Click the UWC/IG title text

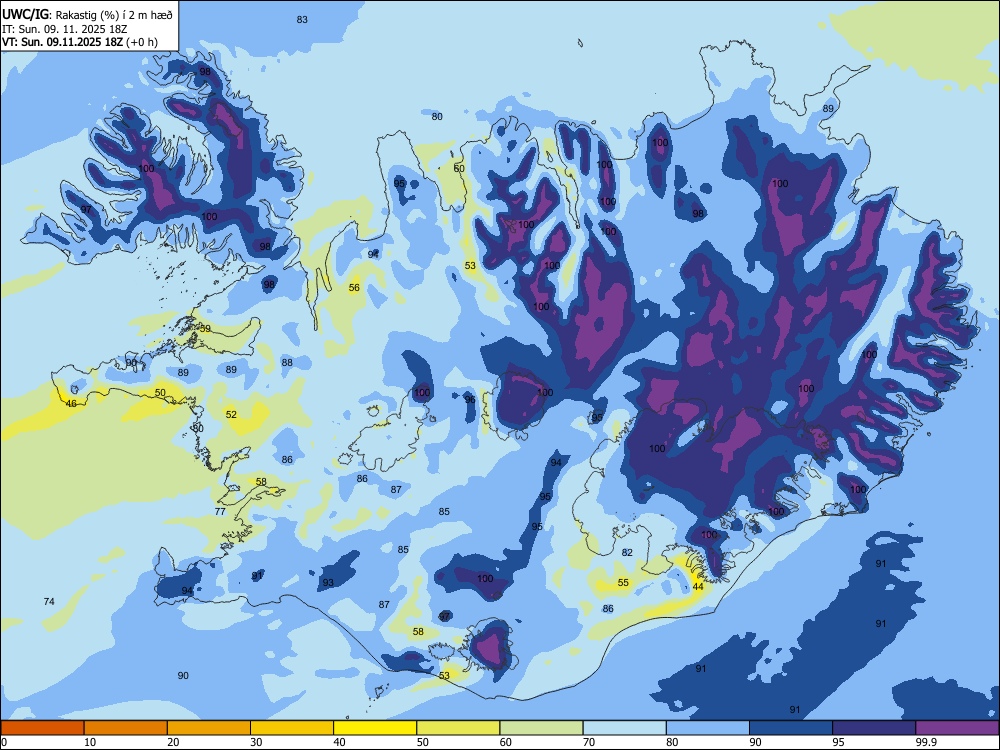click(x=25, y=14)
